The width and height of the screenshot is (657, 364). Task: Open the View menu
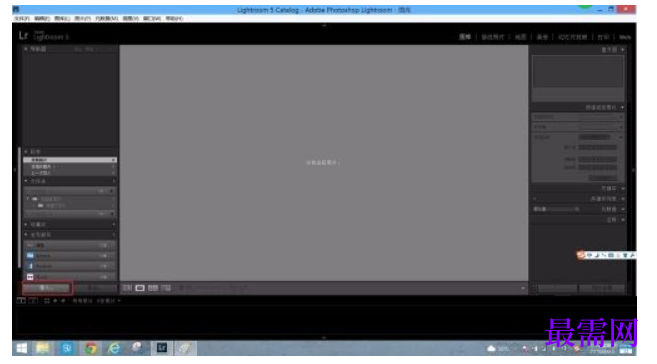130,18
